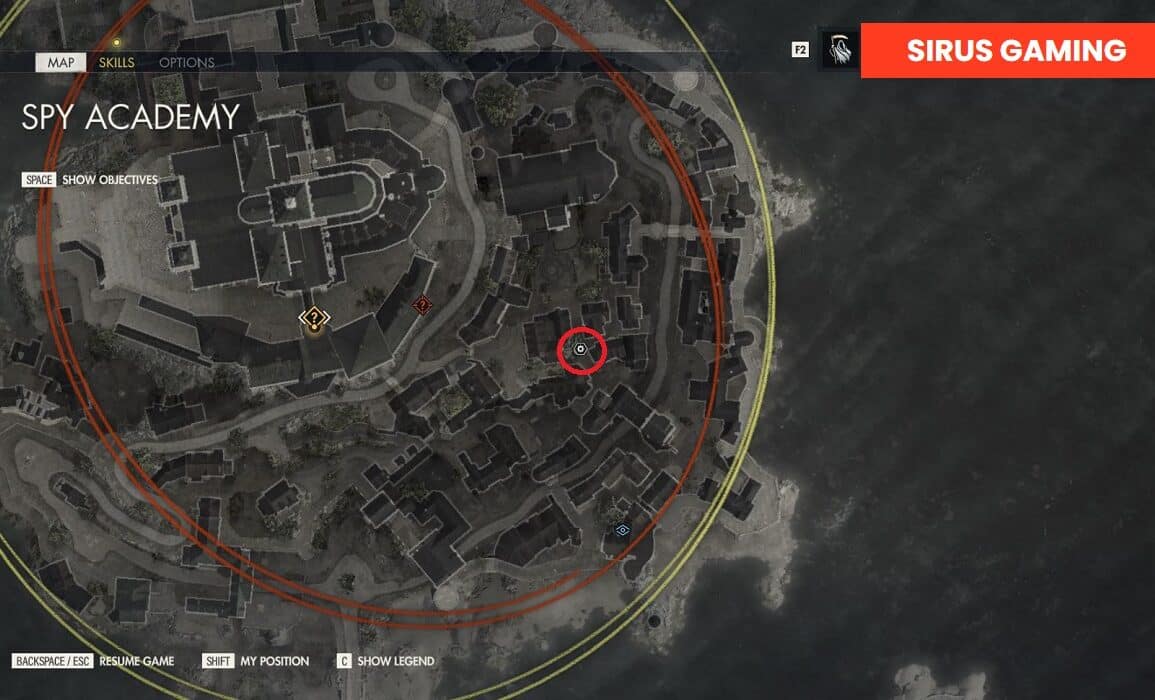Select the red question mark map marker
Screen dimensions: 1155x700
point(422,304)
